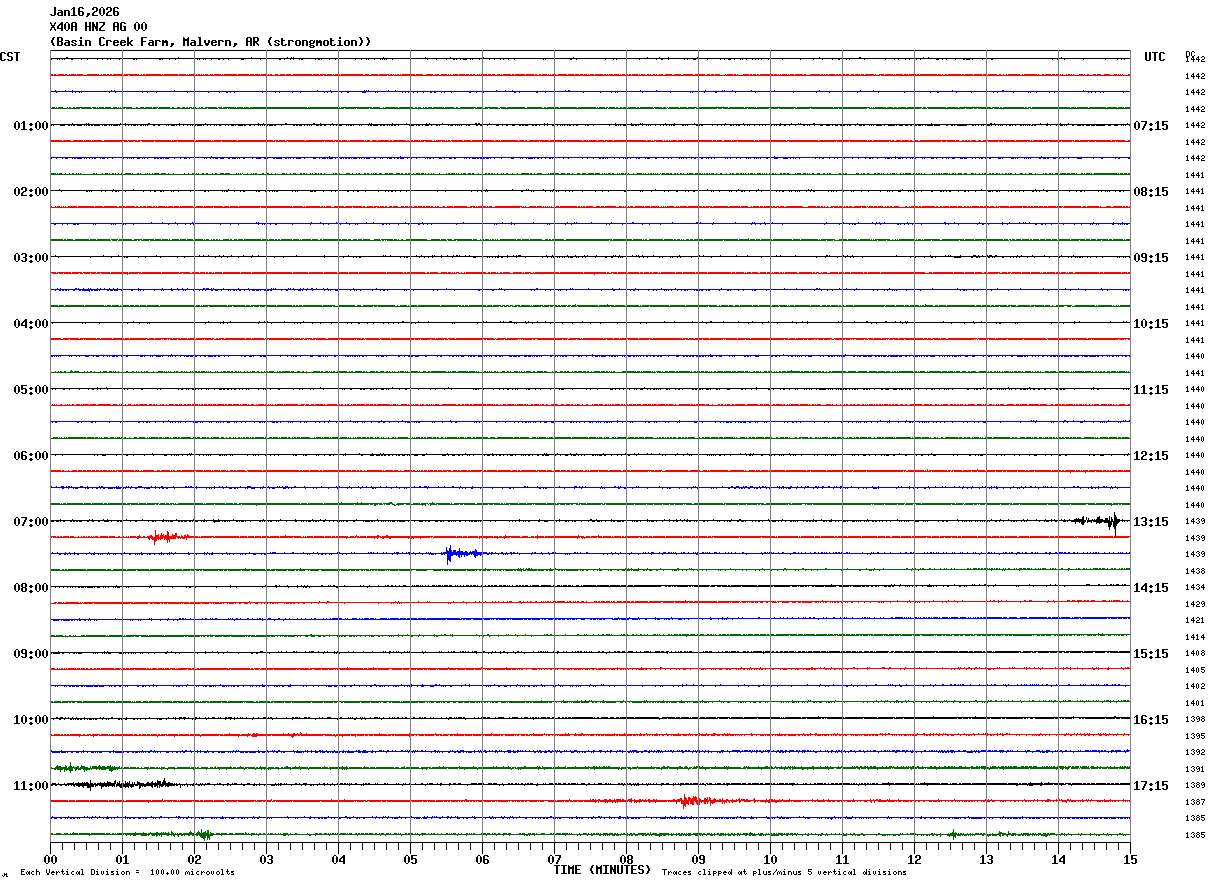
Task: Click the Each Vertical Division scale note
Action: tap(127, 873)
